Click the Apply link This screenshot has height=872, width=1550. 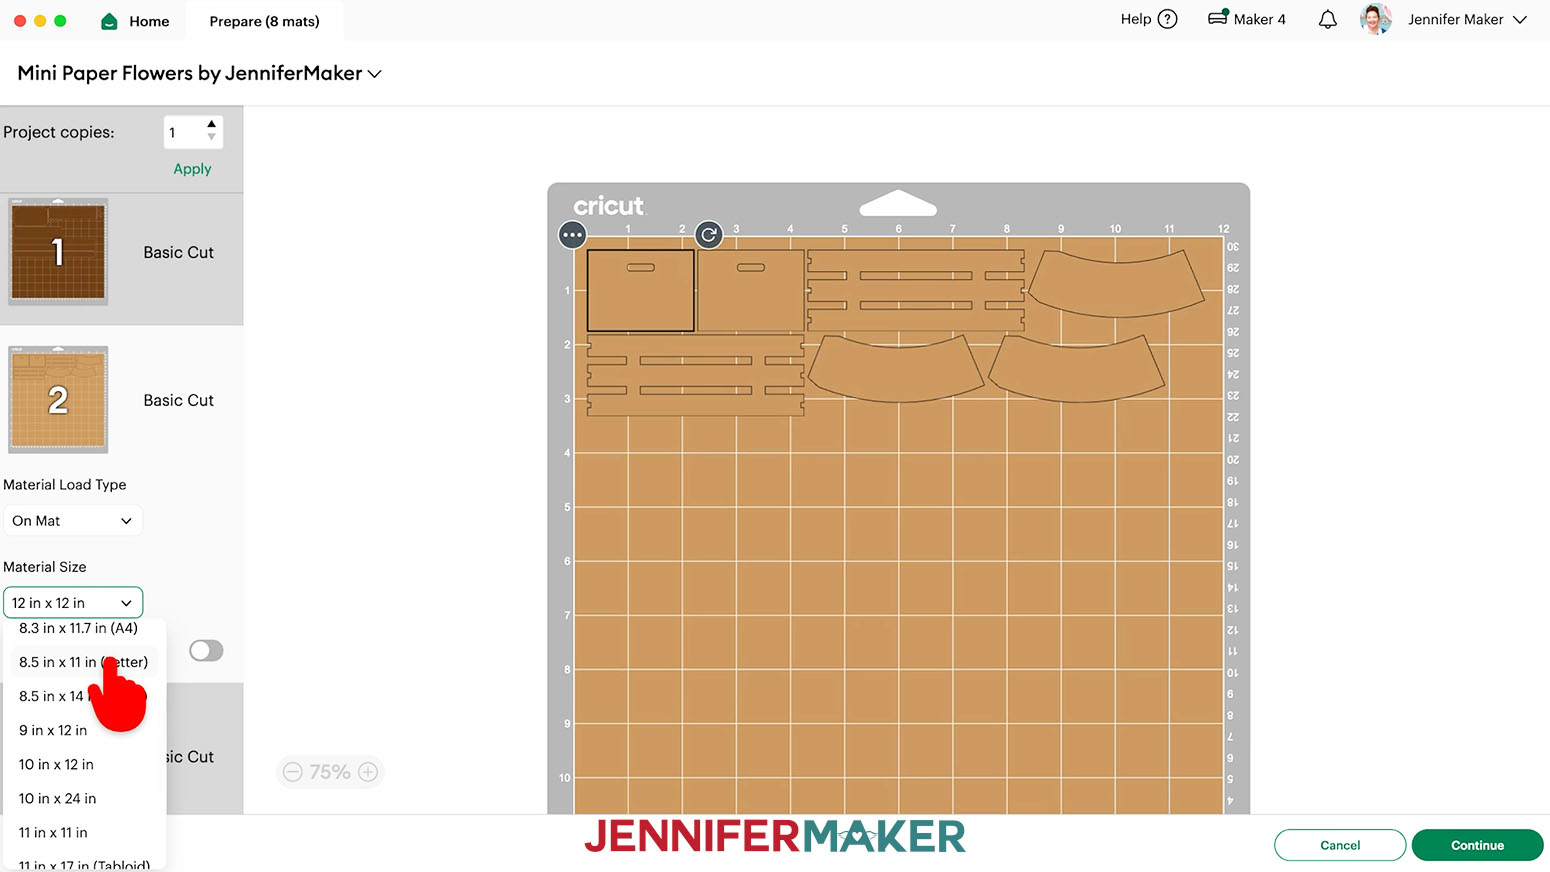tap(192, 169)
